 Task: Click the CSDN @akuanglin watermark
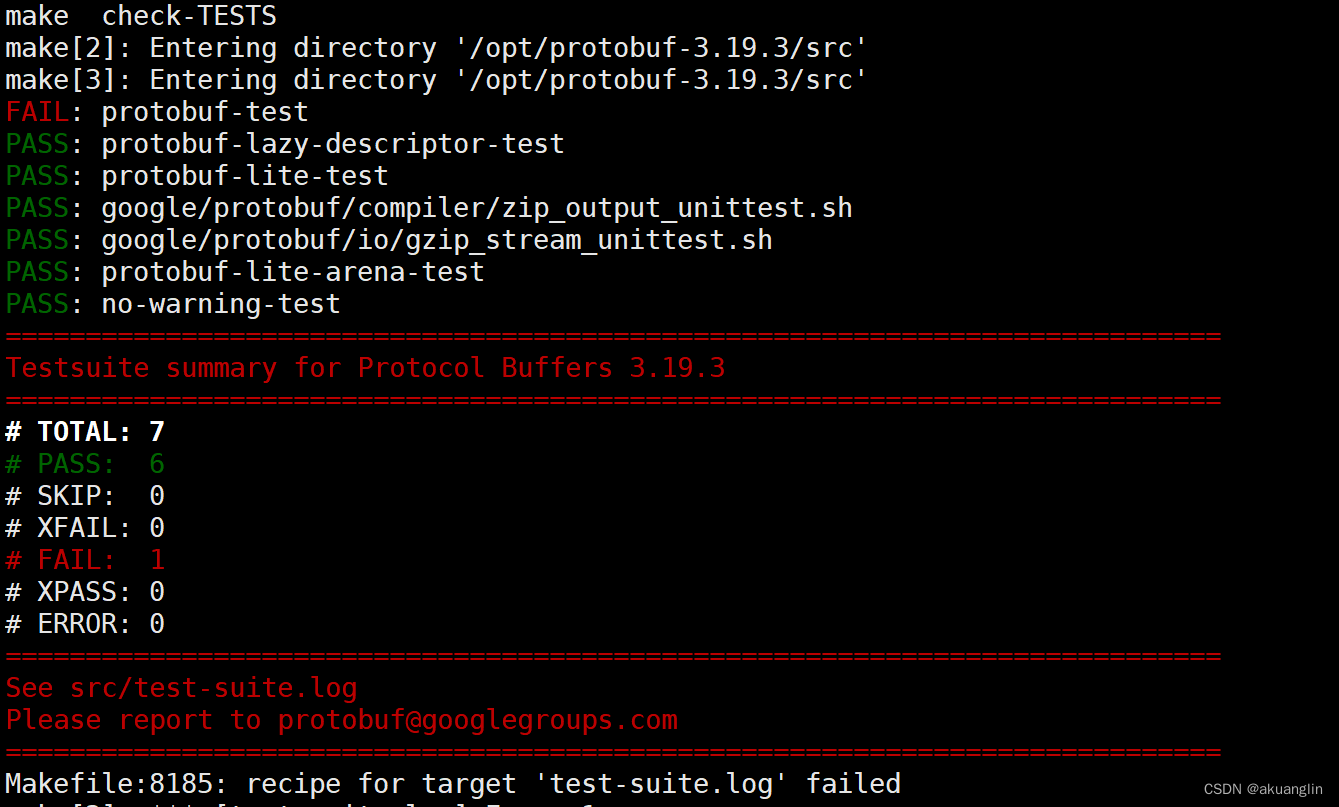coord(1263,789)
